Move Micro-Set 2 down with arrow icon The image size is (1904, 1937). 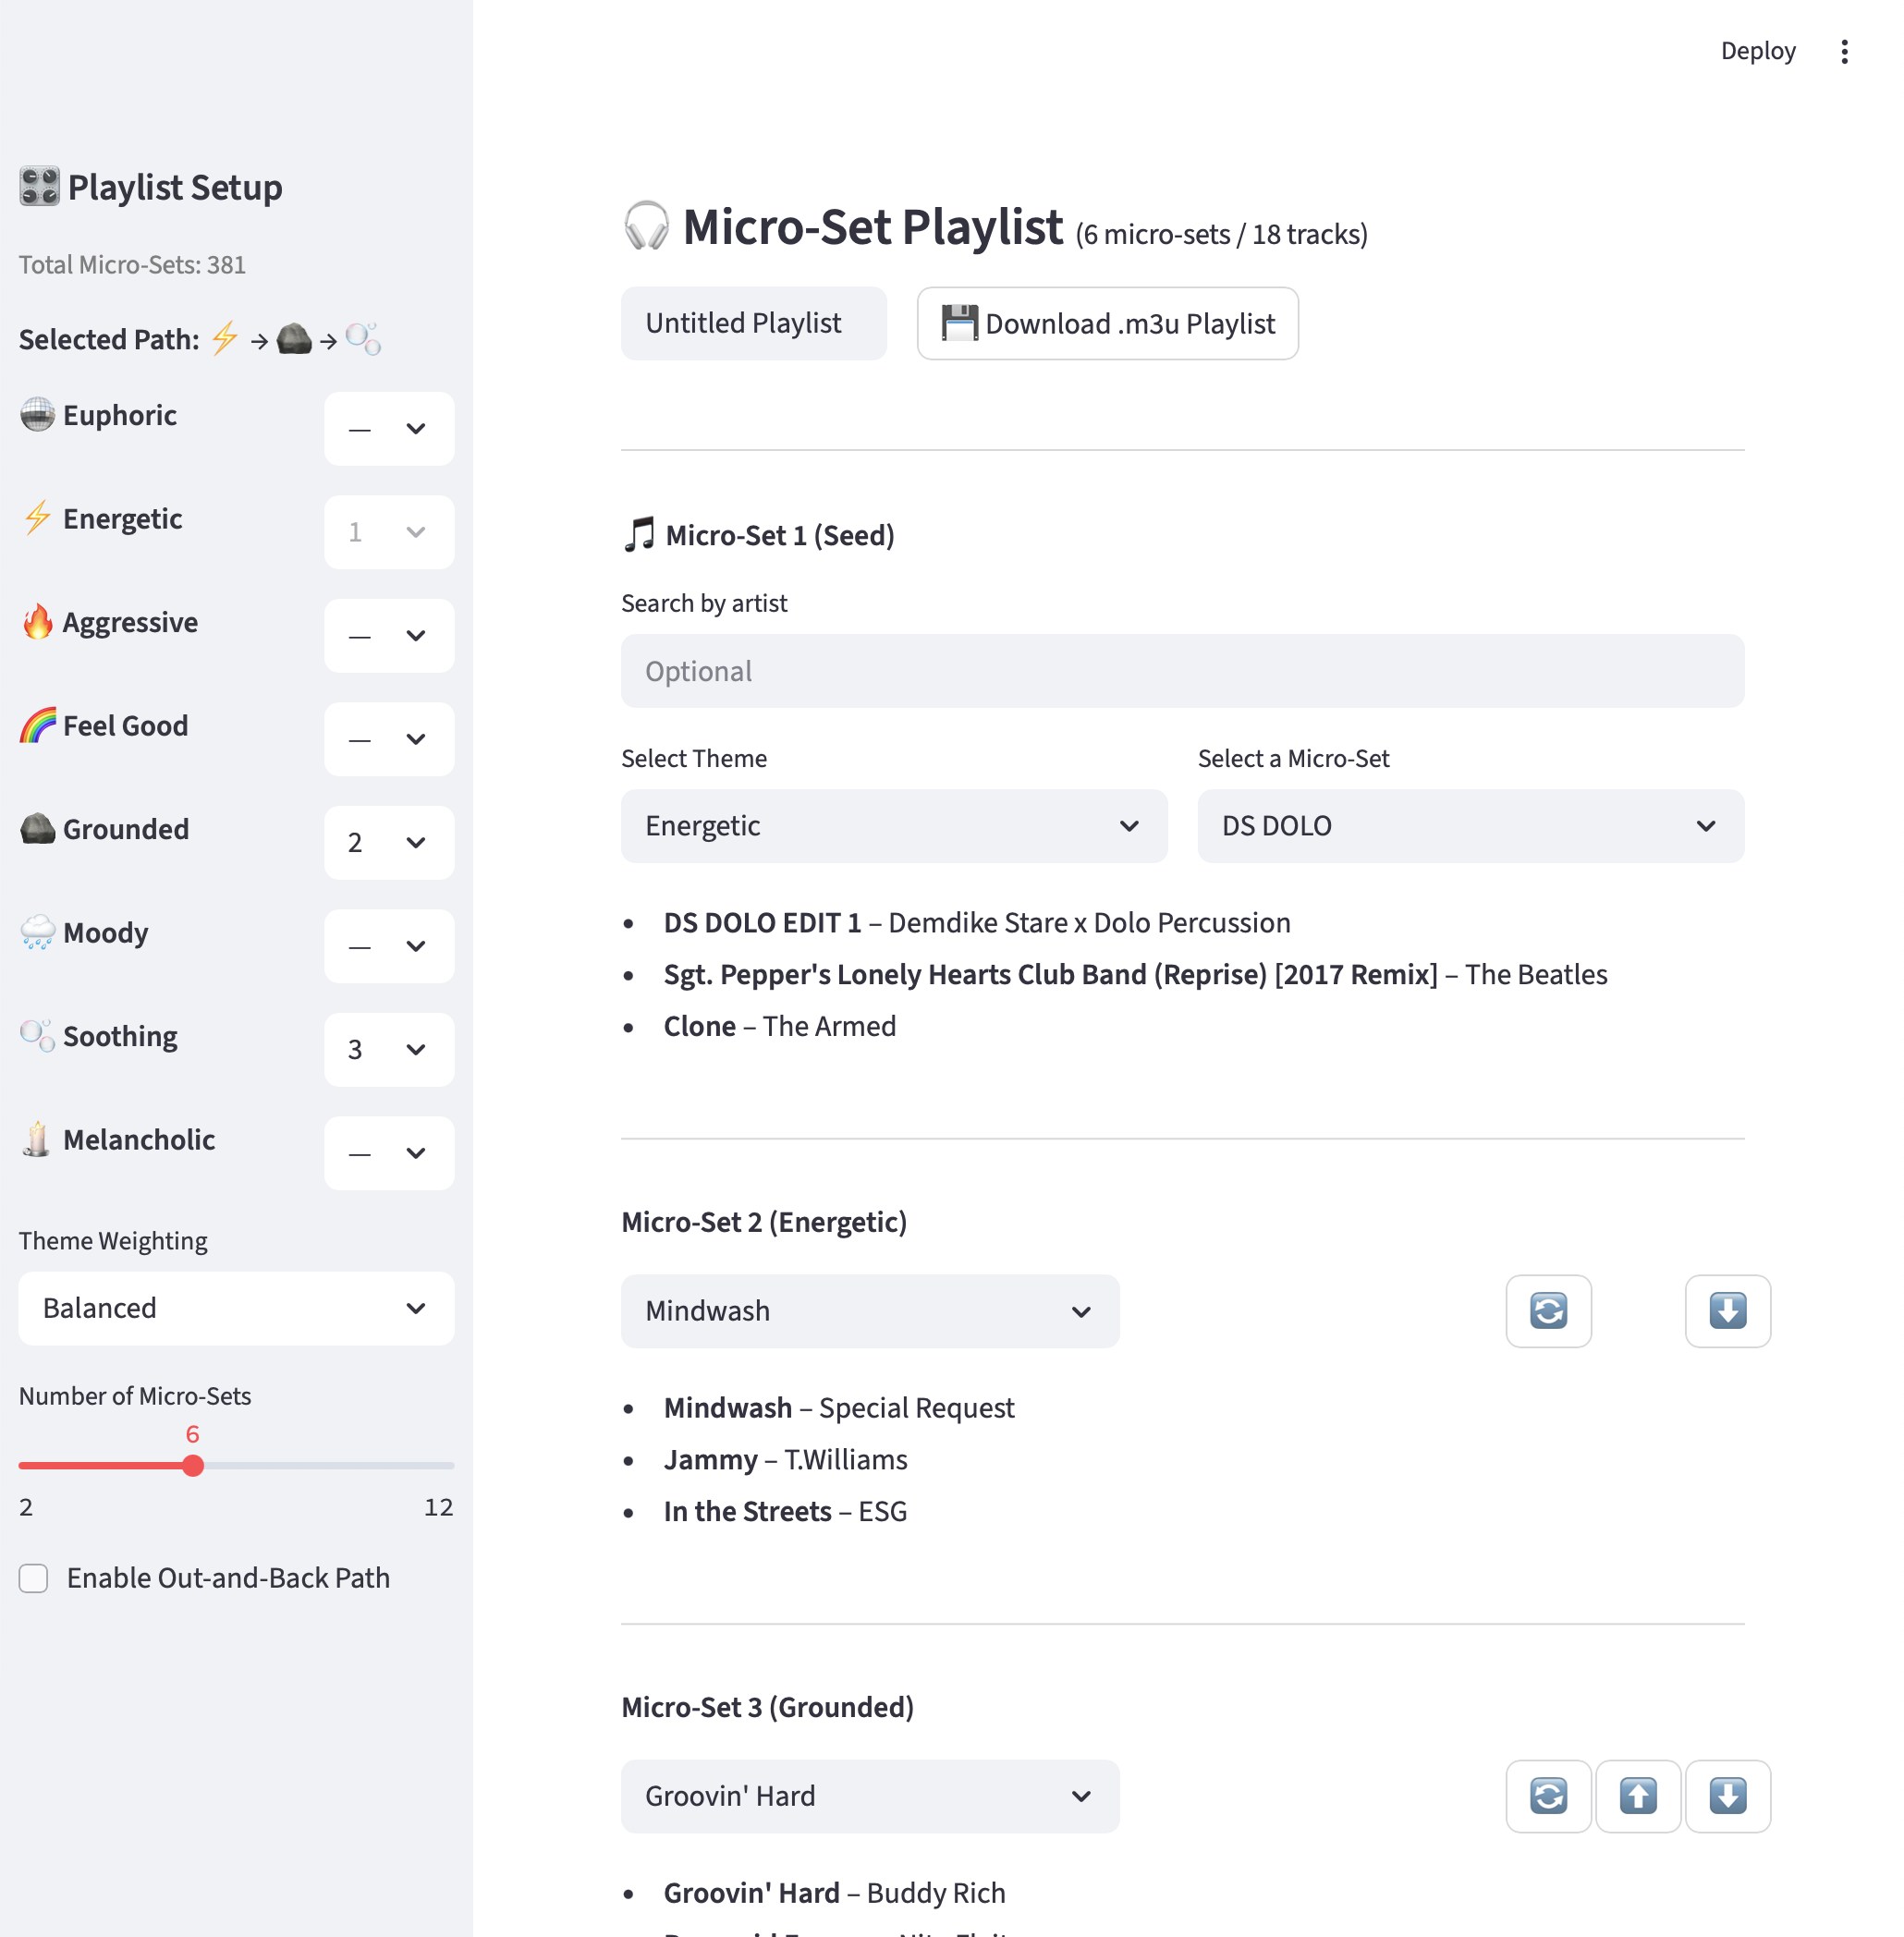click(1727, 1310)
